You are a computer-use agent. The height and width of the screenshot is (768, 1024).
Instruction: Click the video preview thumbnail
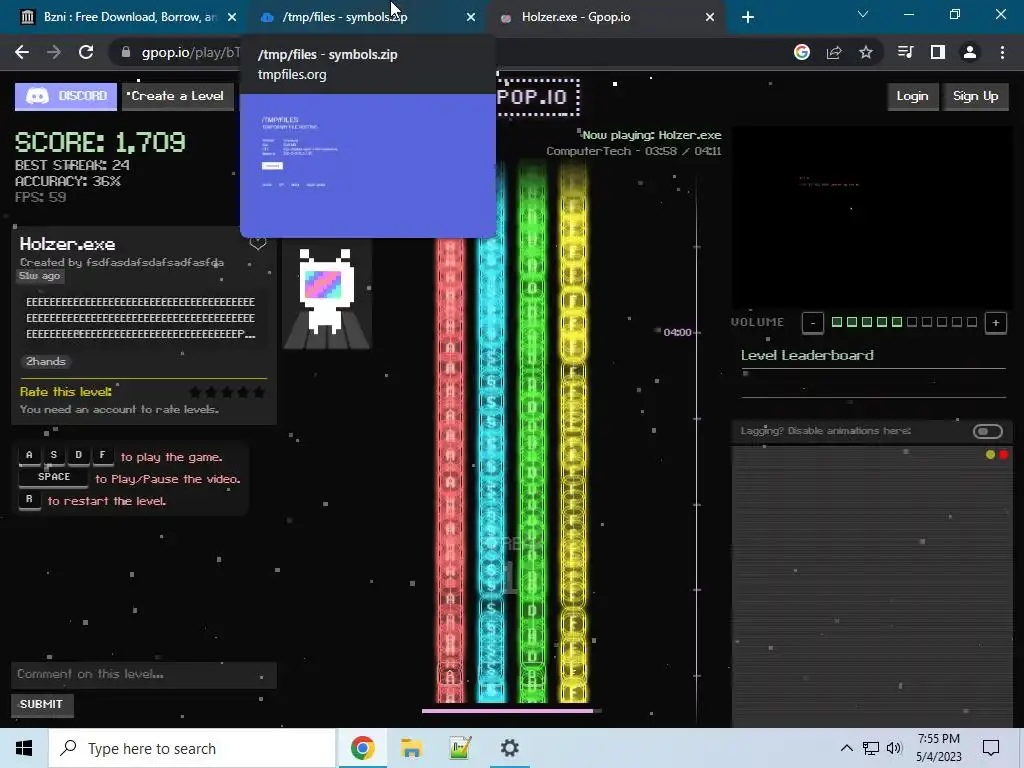click(872, 218)
